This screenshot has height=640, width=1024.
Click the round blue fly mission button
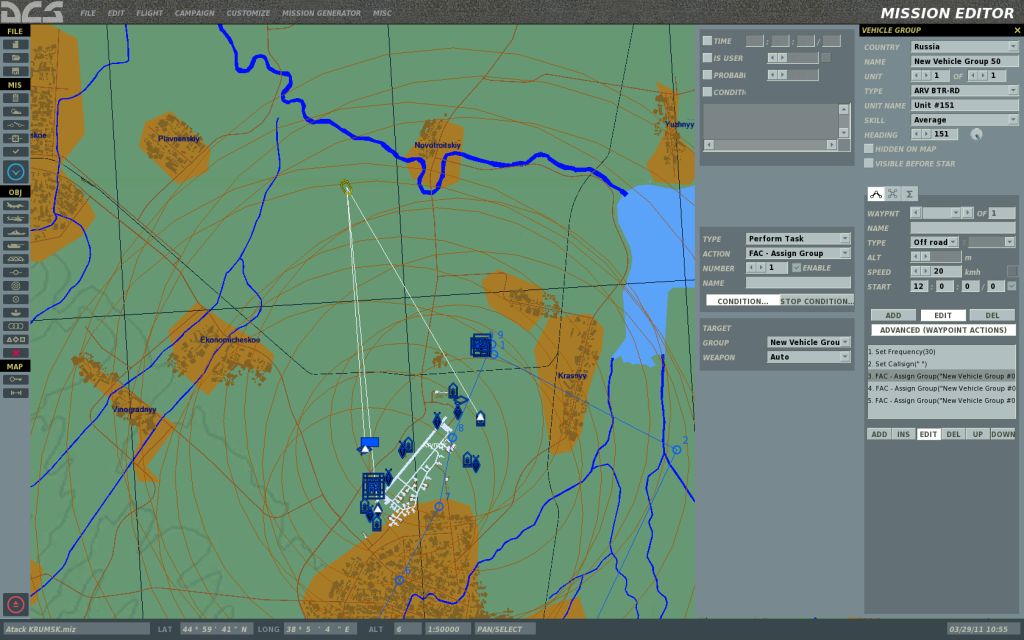coord(16,172)
